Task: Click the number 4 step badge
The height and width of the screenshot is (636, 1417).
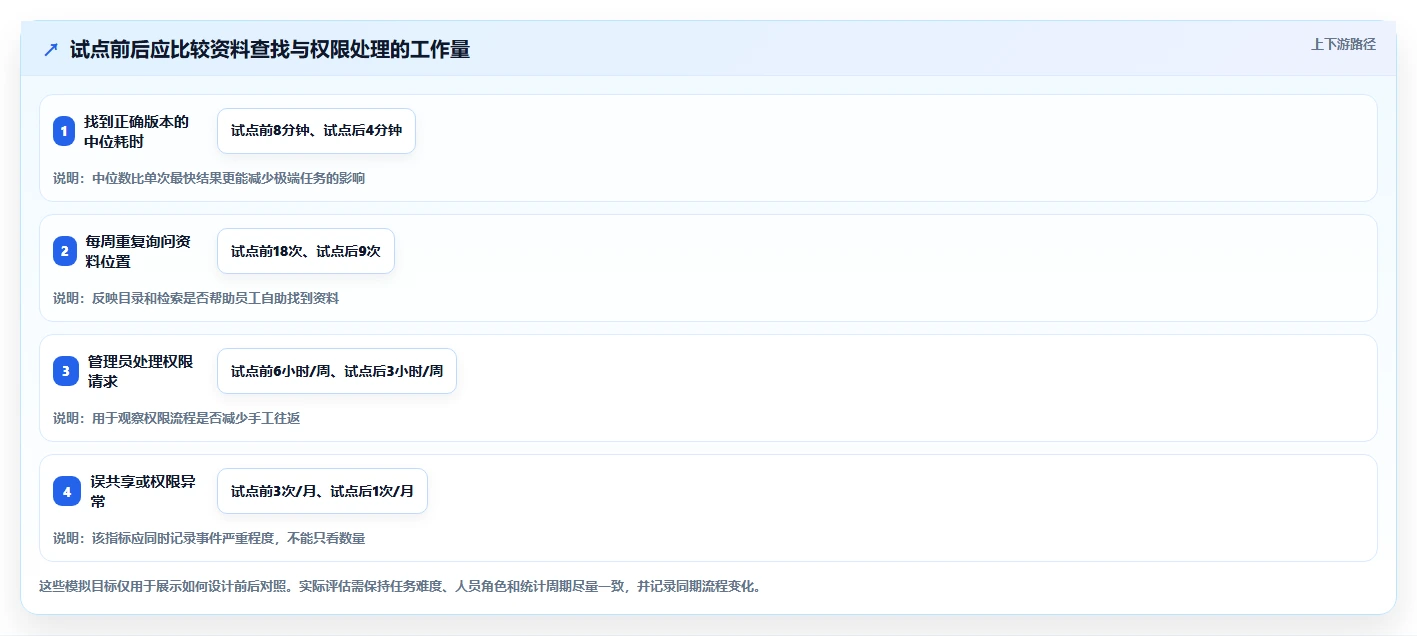Action: (67, 491)
